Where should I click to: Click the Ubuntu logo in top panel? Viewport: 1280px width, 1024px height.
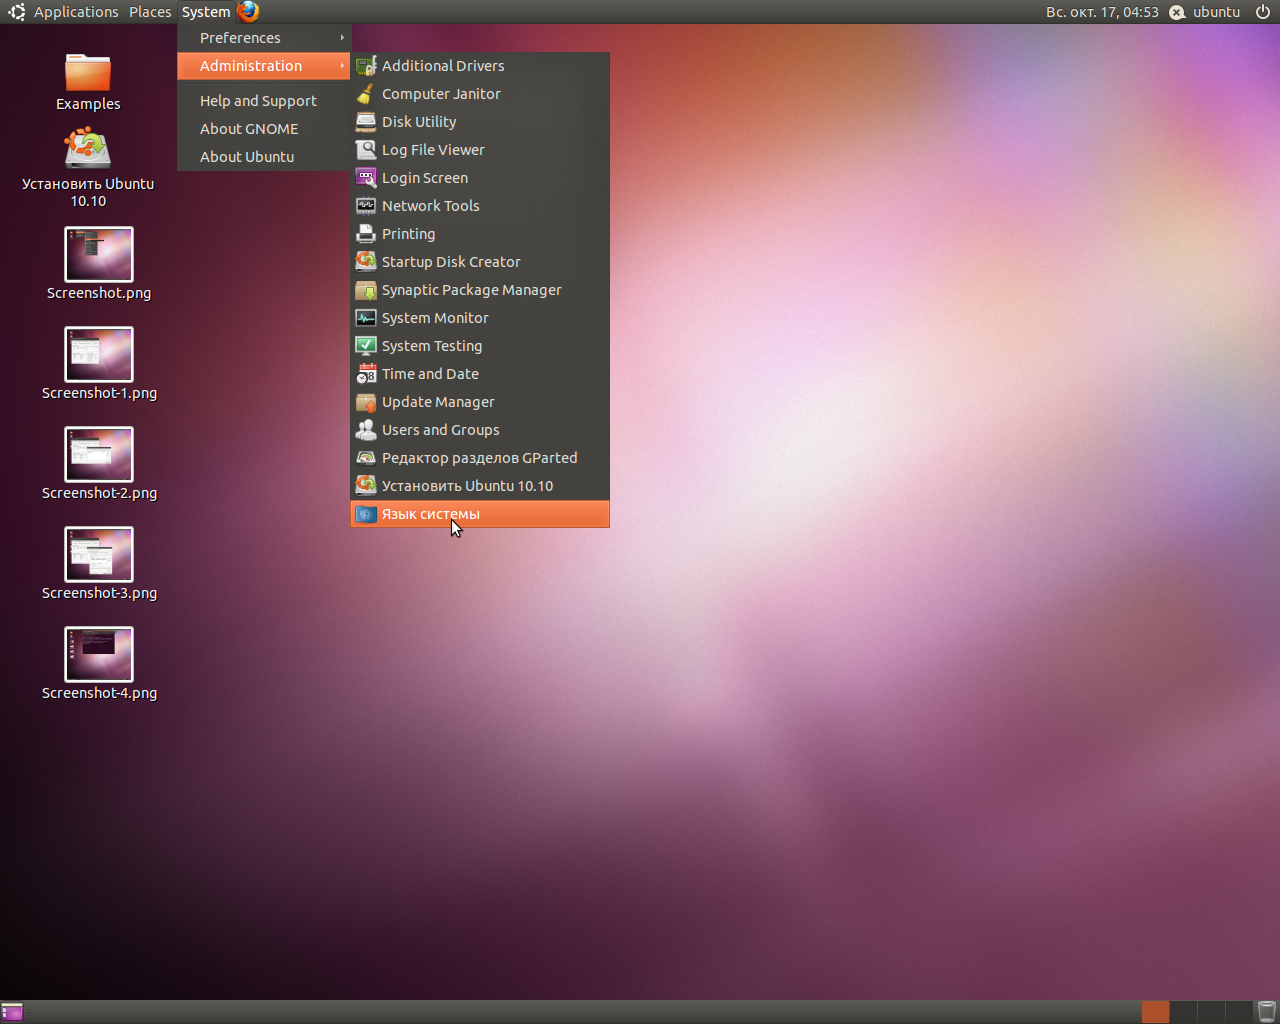pos(17,12)
